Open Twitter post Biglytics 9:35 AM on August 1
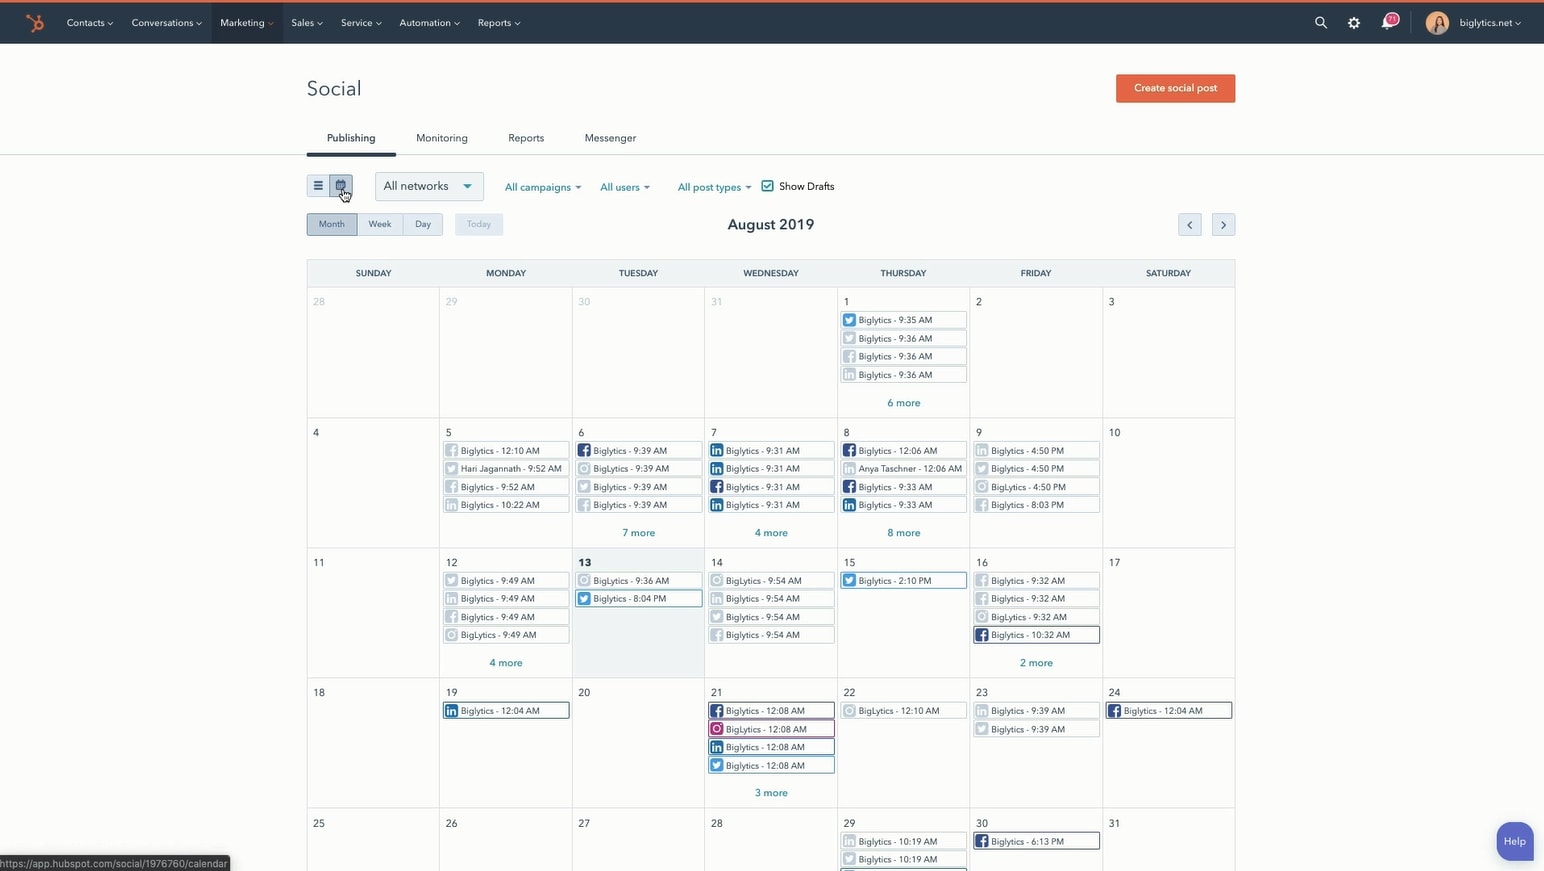The image size is (1544, 871). pyautogui.click(x=904, y=320)
